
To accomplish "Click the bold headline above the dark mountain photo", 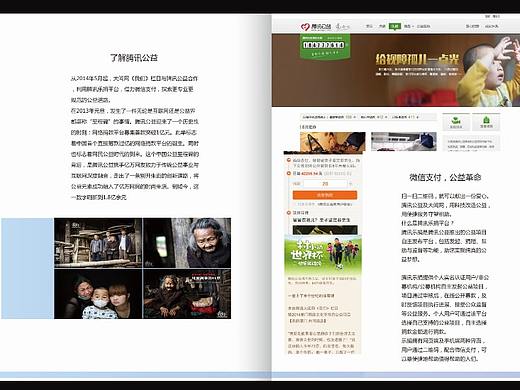I will pos(321,220).
